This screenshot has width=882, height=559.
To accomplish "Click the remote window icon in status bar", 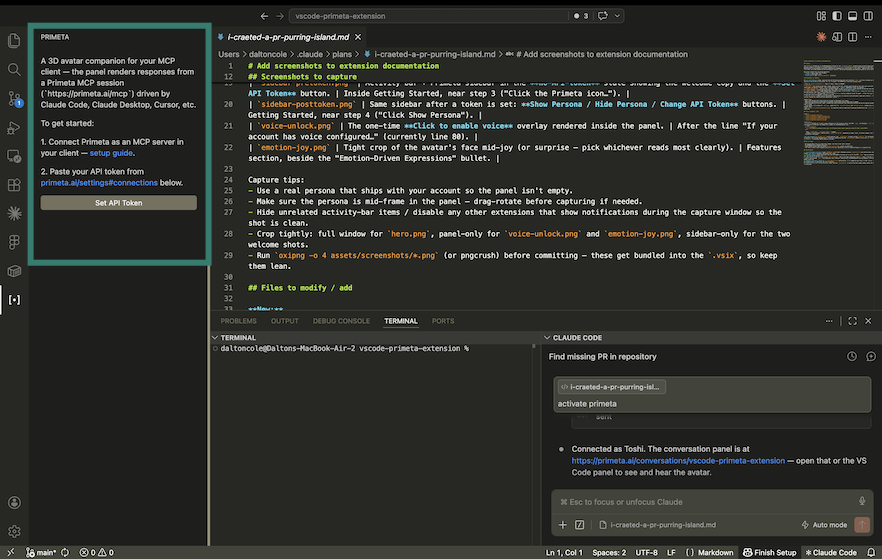I will tap(11, 553).
